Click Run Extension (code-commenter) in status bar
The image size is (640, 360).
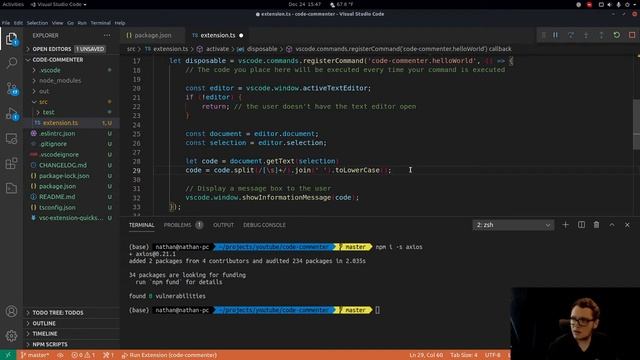tap(169, 355)
